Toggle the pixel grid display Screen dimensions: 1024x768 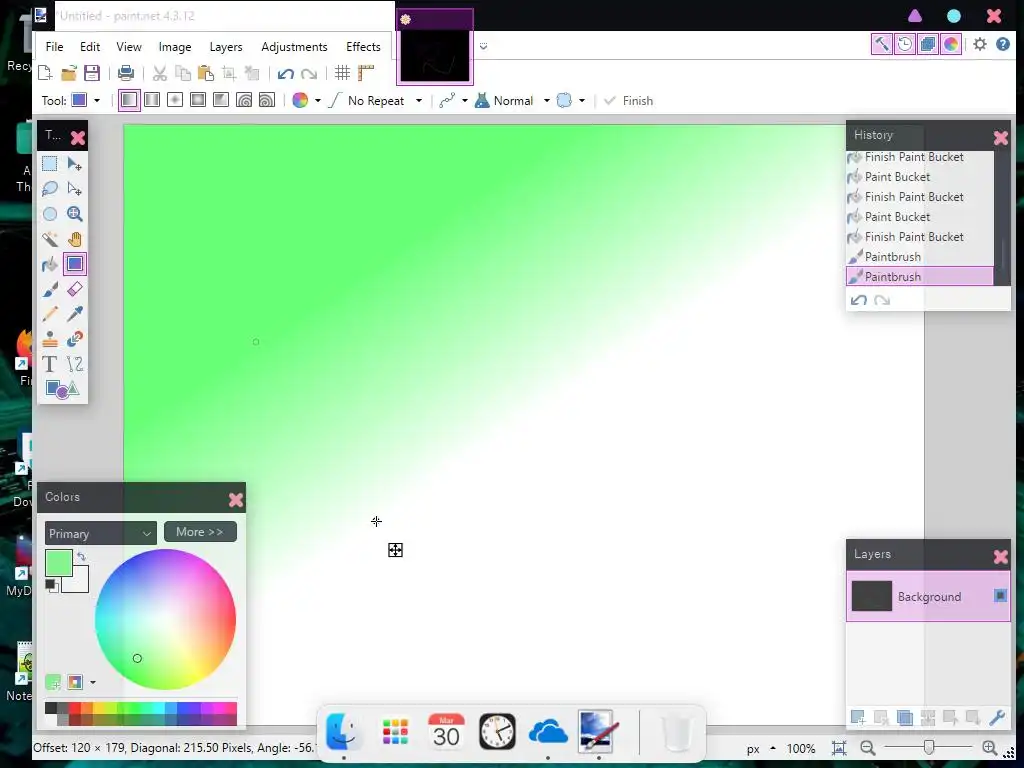(342, 73)
